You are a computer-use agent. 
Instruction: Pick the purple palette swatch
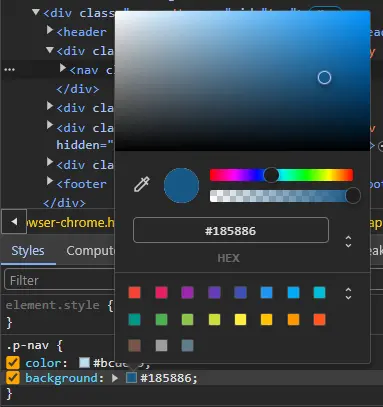[188, 293]
